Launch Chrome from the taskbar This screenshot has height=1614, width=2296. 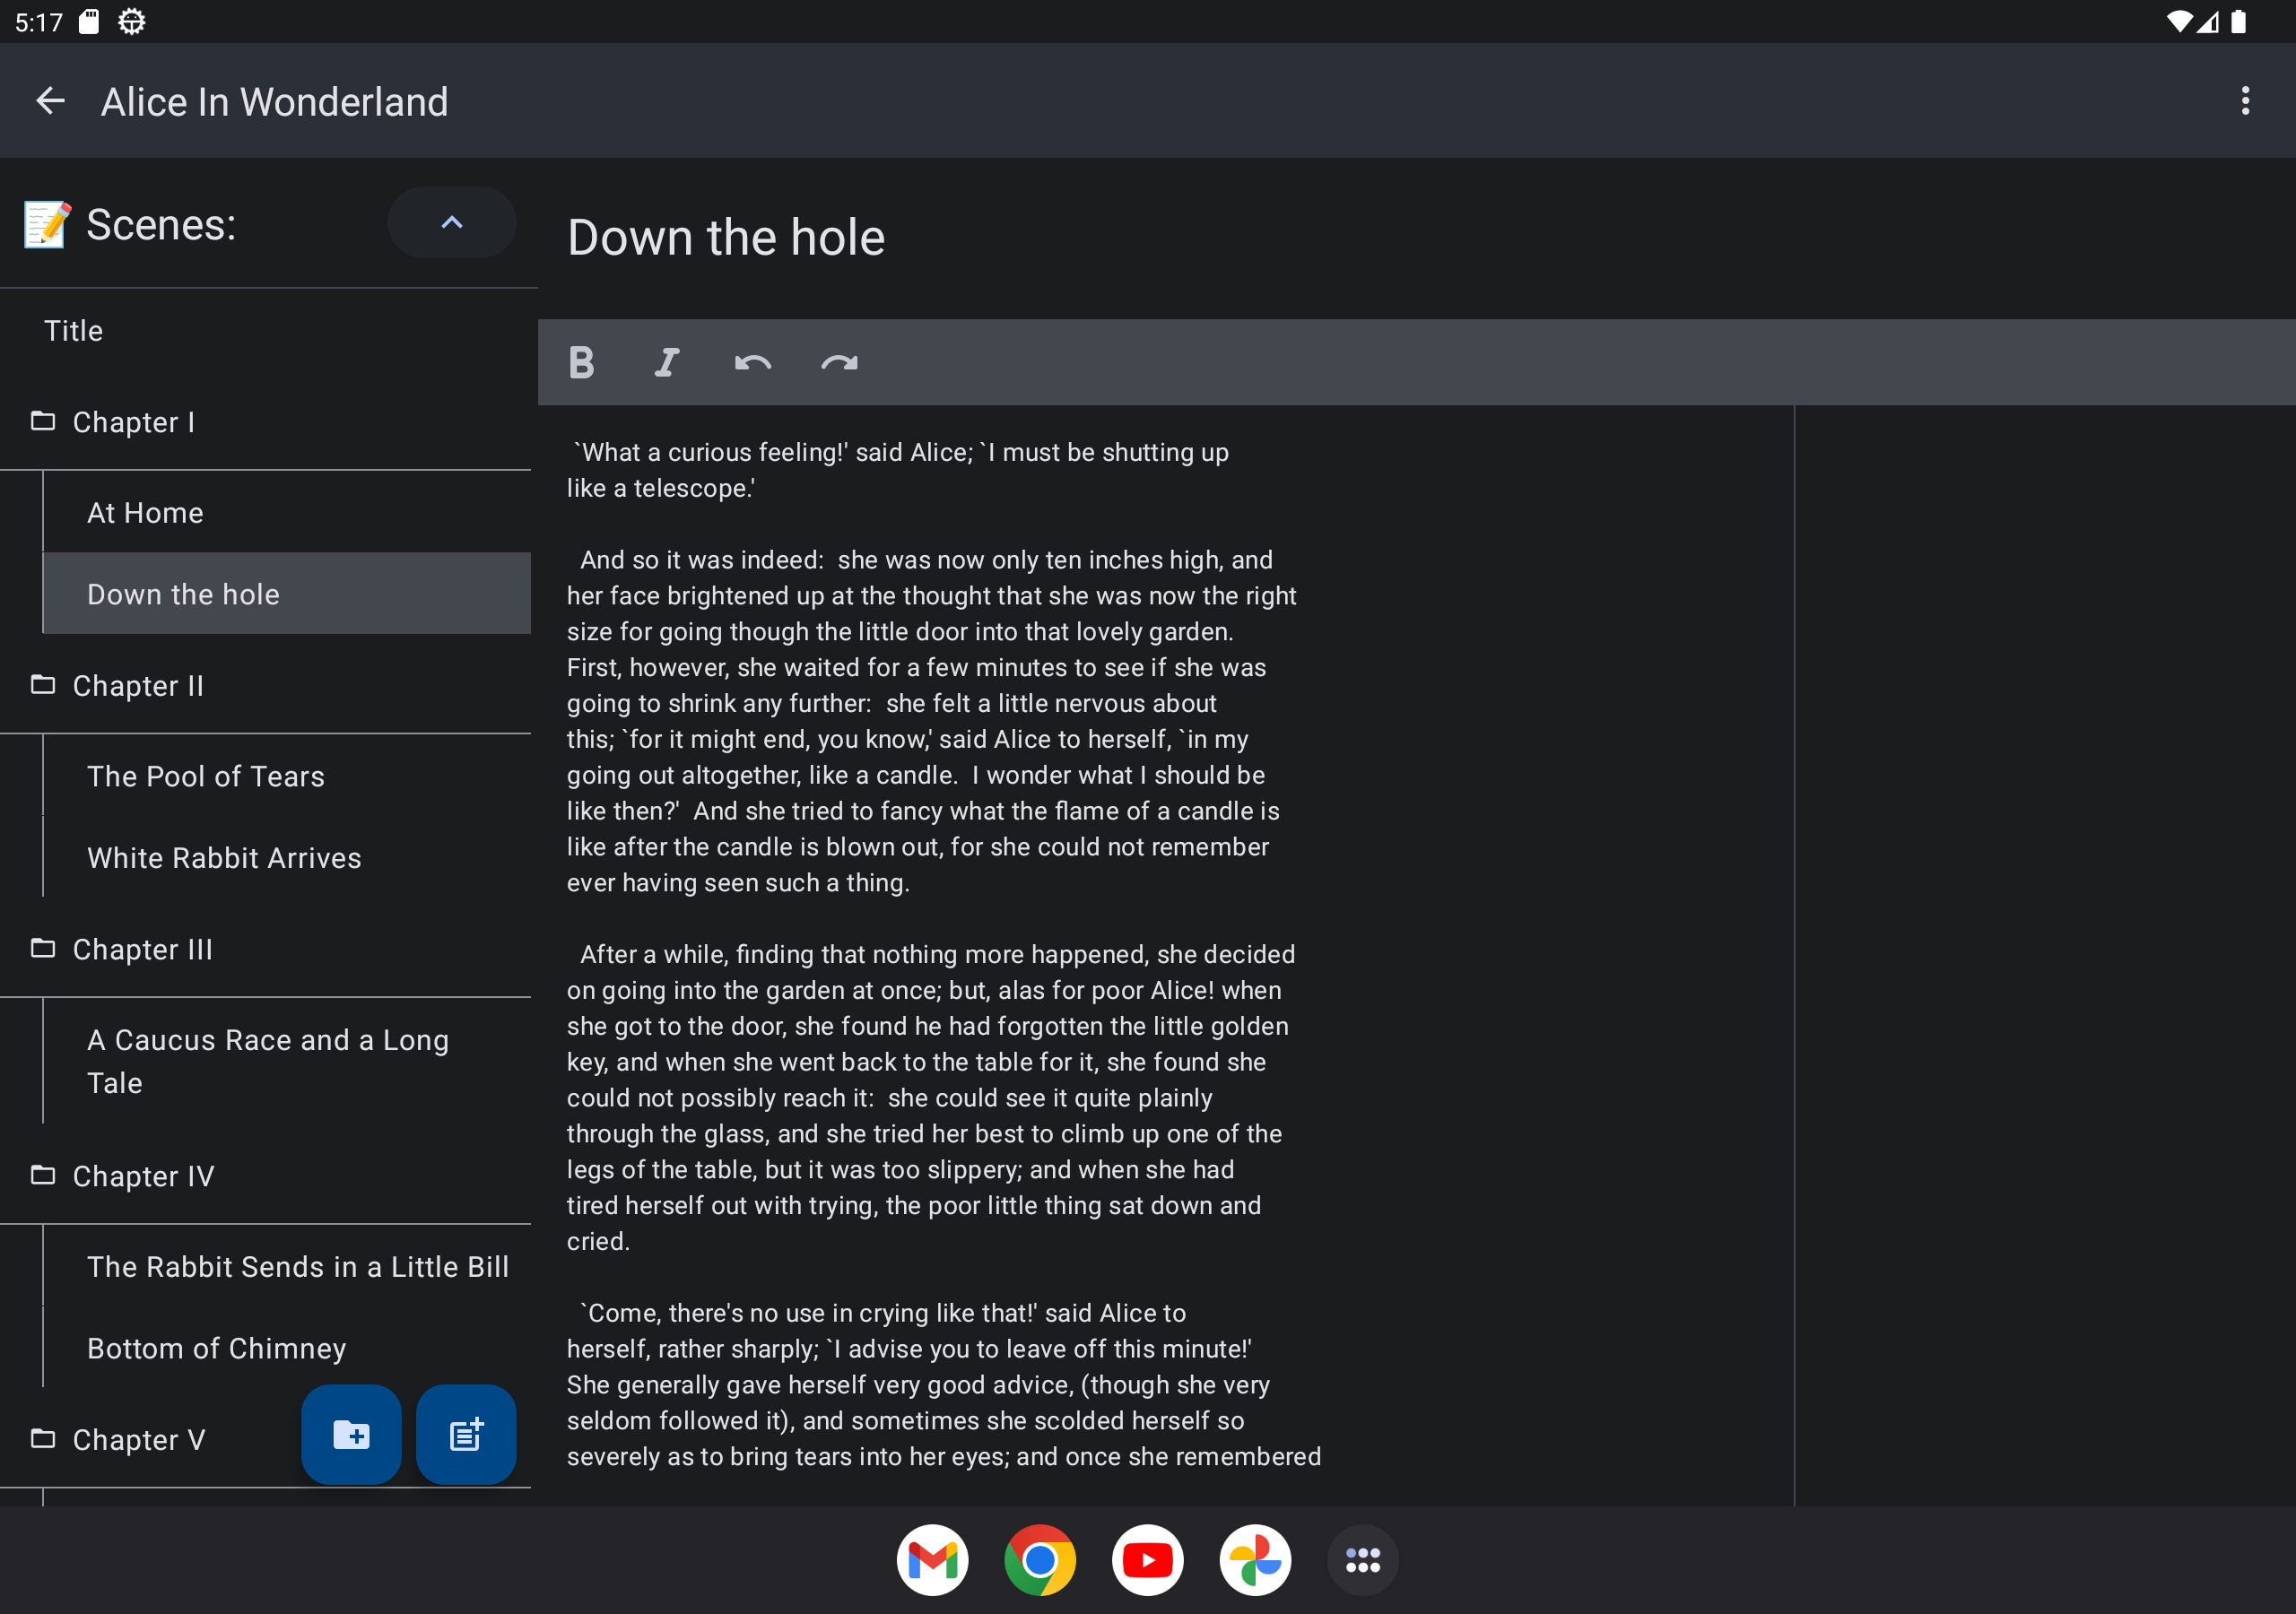pos(1039,1559)
